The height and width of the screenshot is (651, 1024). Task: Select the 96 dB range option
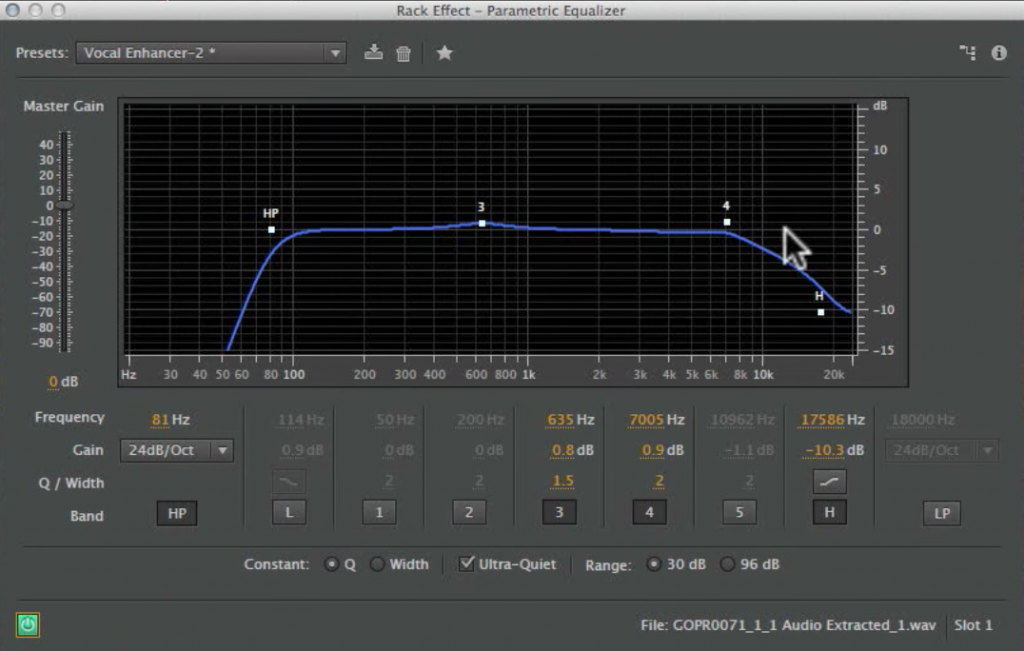tap(727, 564)
